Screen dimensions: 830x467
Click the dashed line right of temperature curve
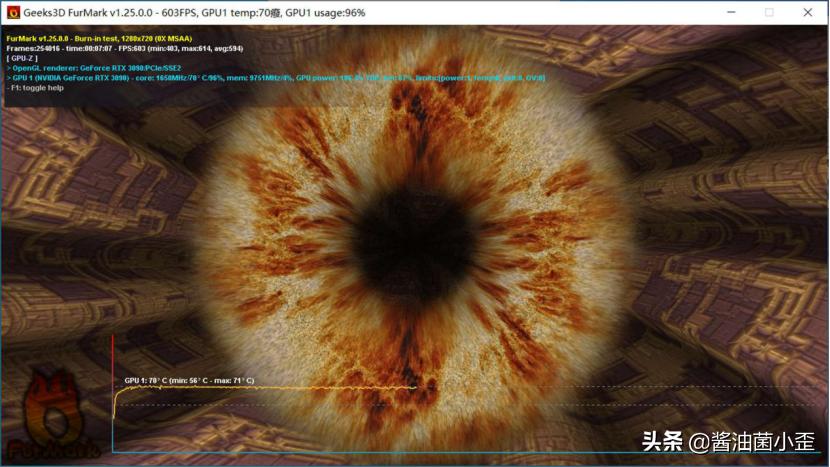[x=600, y=387]
